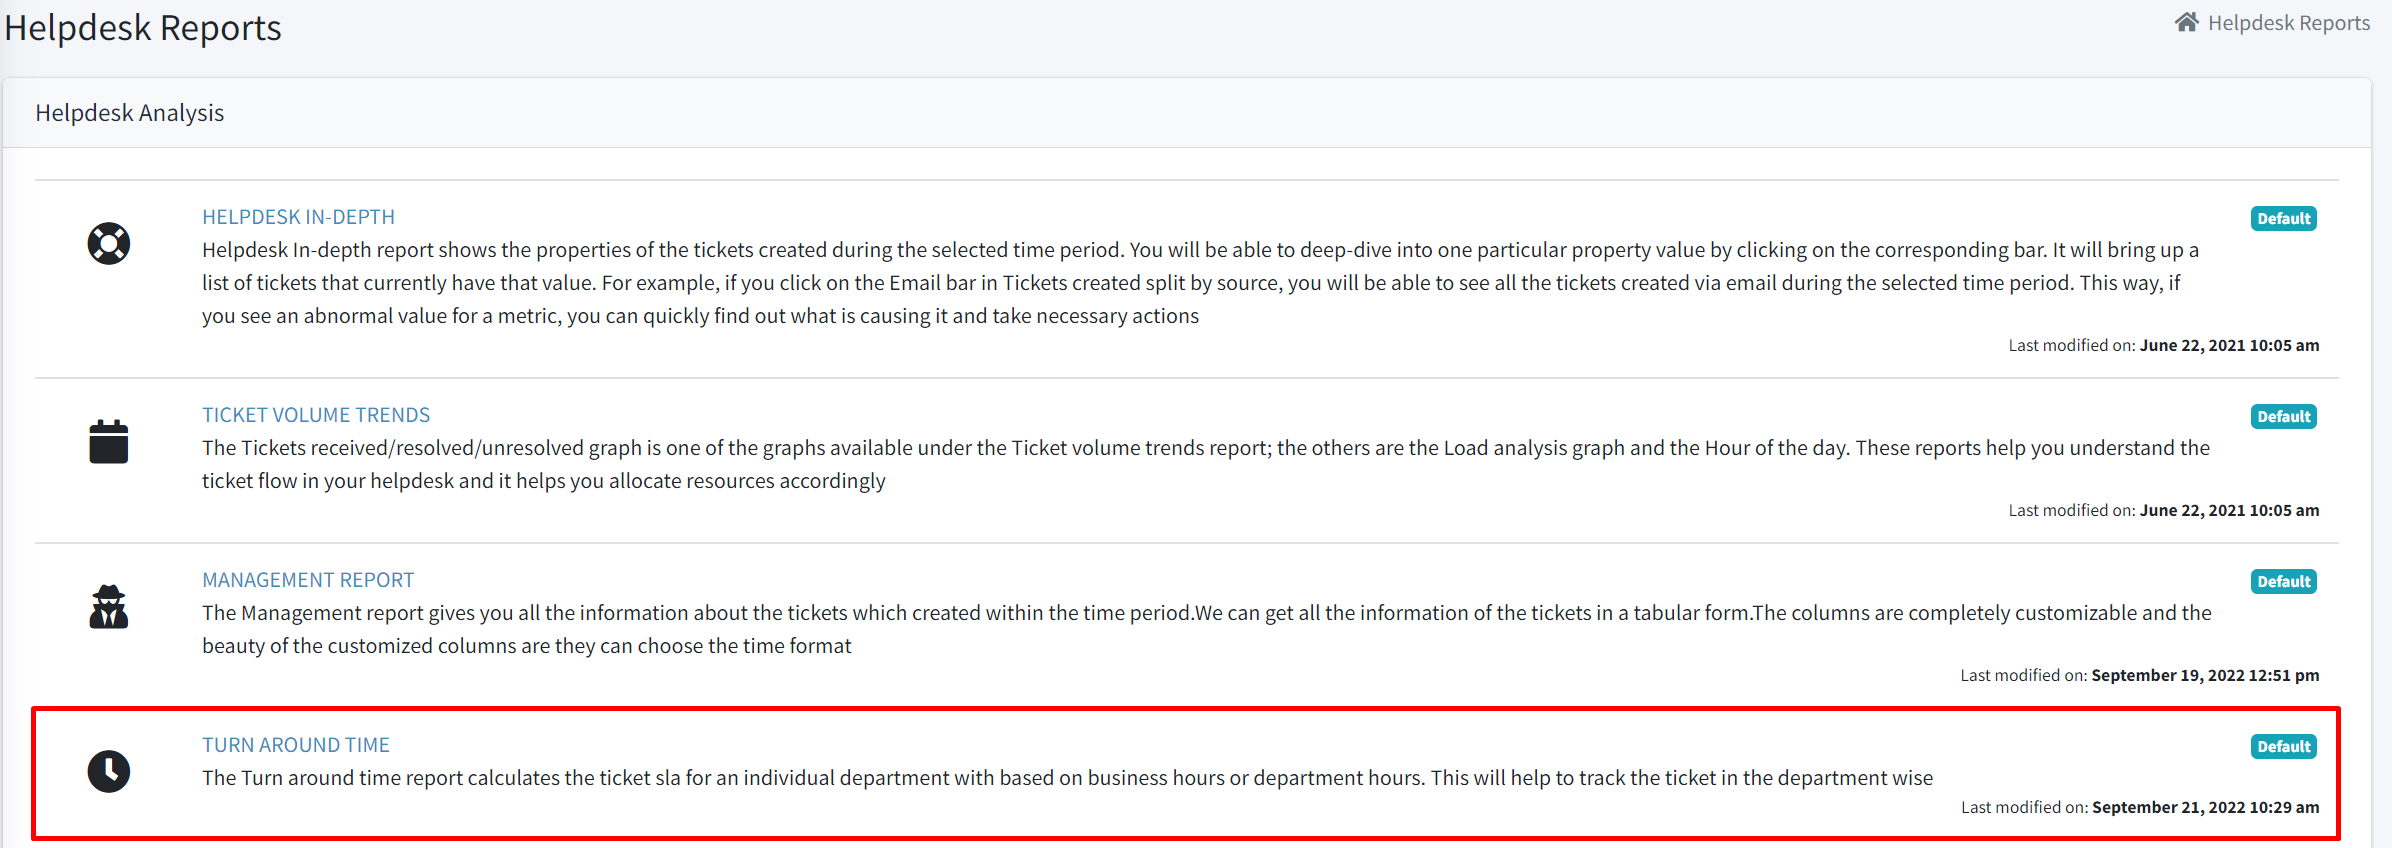
Task: Click the Helpdesk Reports page title
Action: [x=143, y=28]
